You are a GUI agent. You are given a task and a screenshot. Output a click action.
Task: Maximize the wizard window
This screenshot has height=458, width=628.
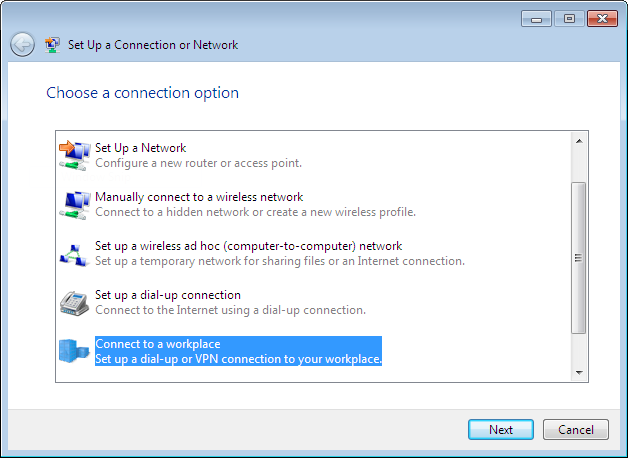click(570, 19)
